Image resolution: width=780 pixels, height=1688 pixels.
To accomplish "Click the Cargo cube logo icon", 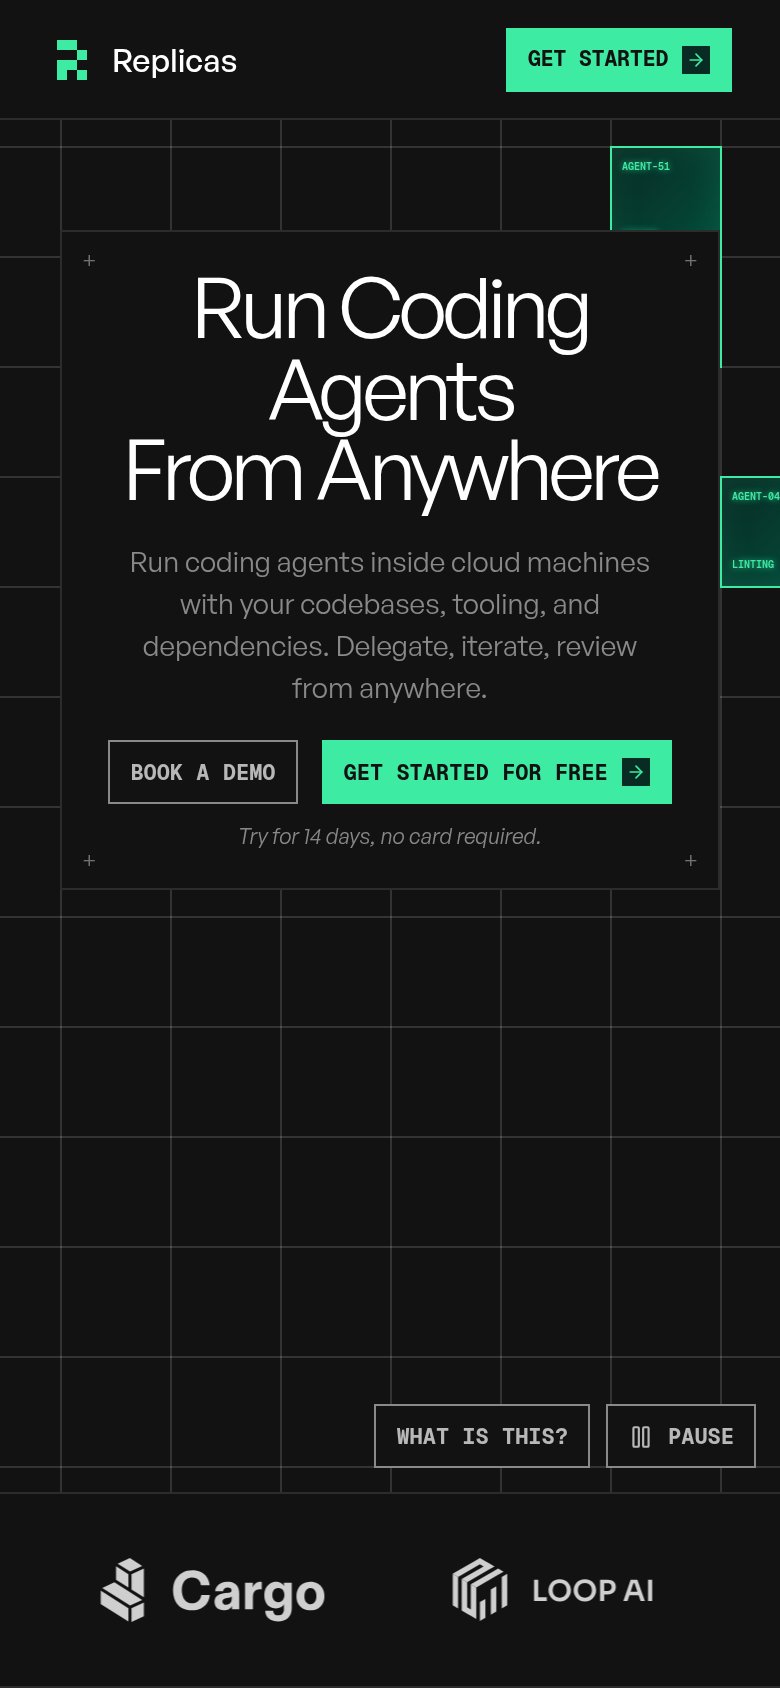I will (x=123, y=1590).
